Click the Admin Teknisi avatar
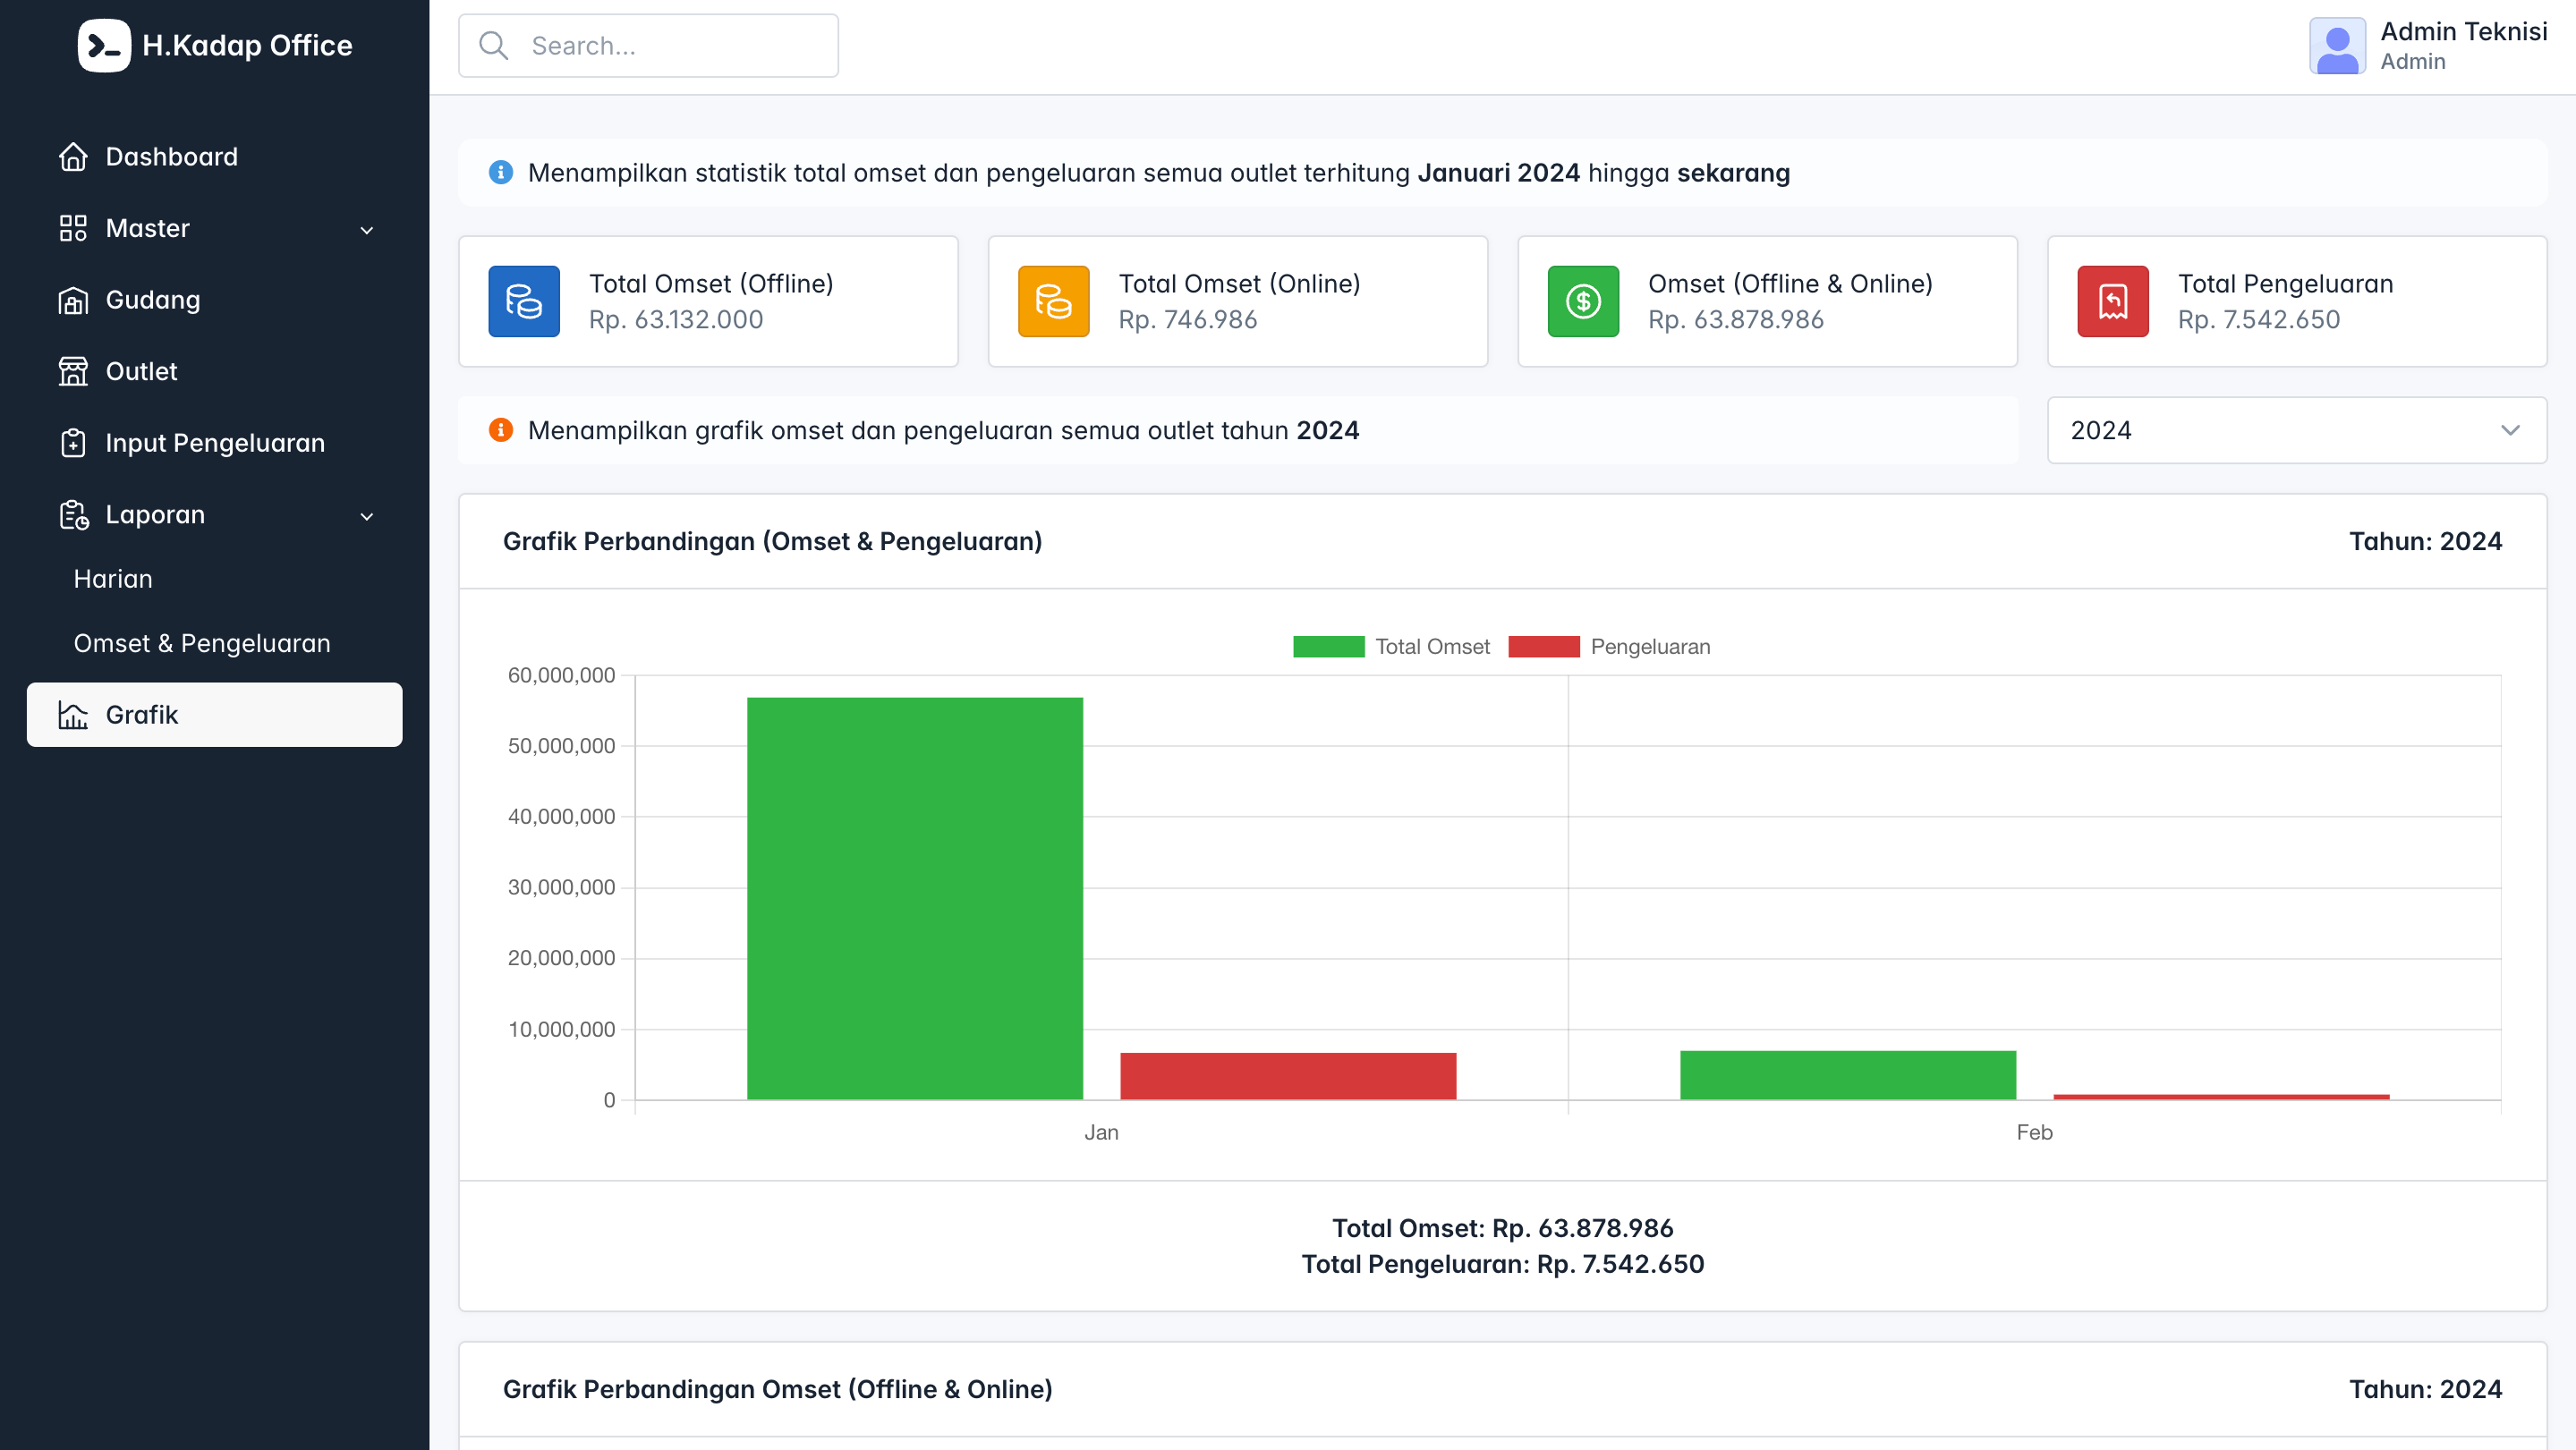Screen dimensions: 2576x1450 tap(2337, 46)
